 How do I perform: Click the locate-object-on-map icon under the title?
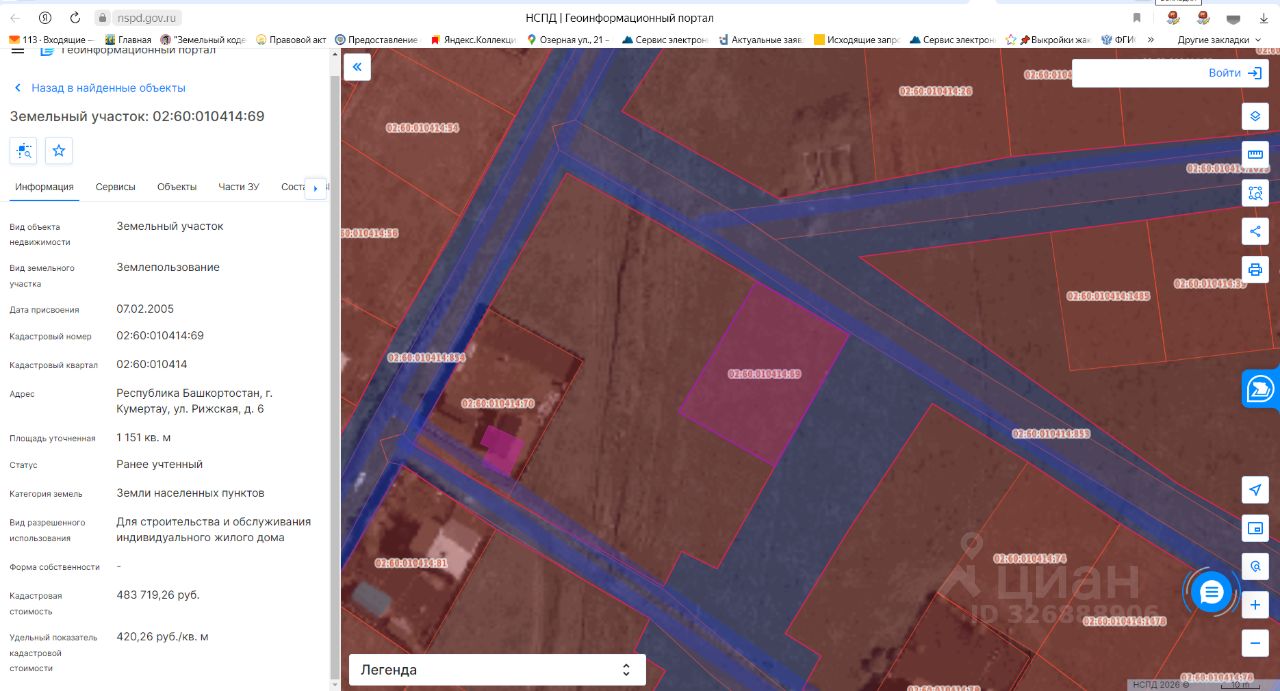(24, 151)
